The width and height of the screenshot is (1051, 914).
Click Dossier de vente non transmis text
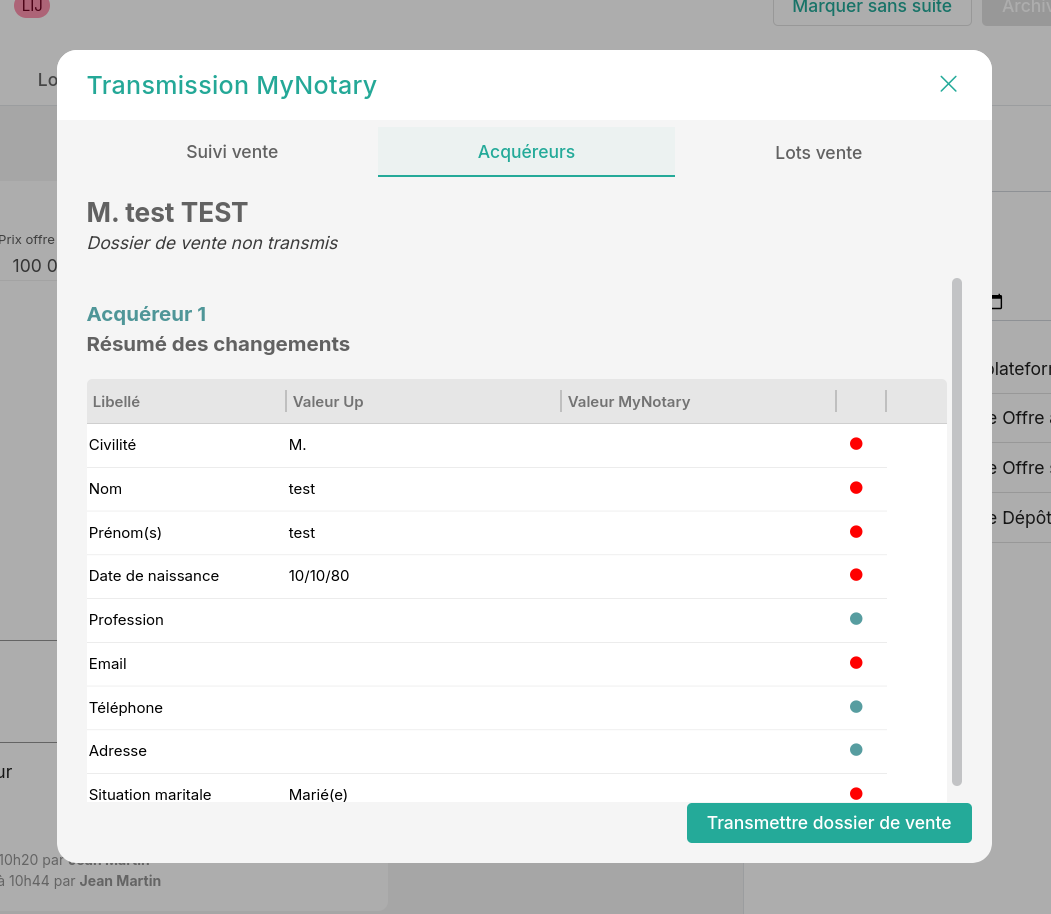pos(212,243)
